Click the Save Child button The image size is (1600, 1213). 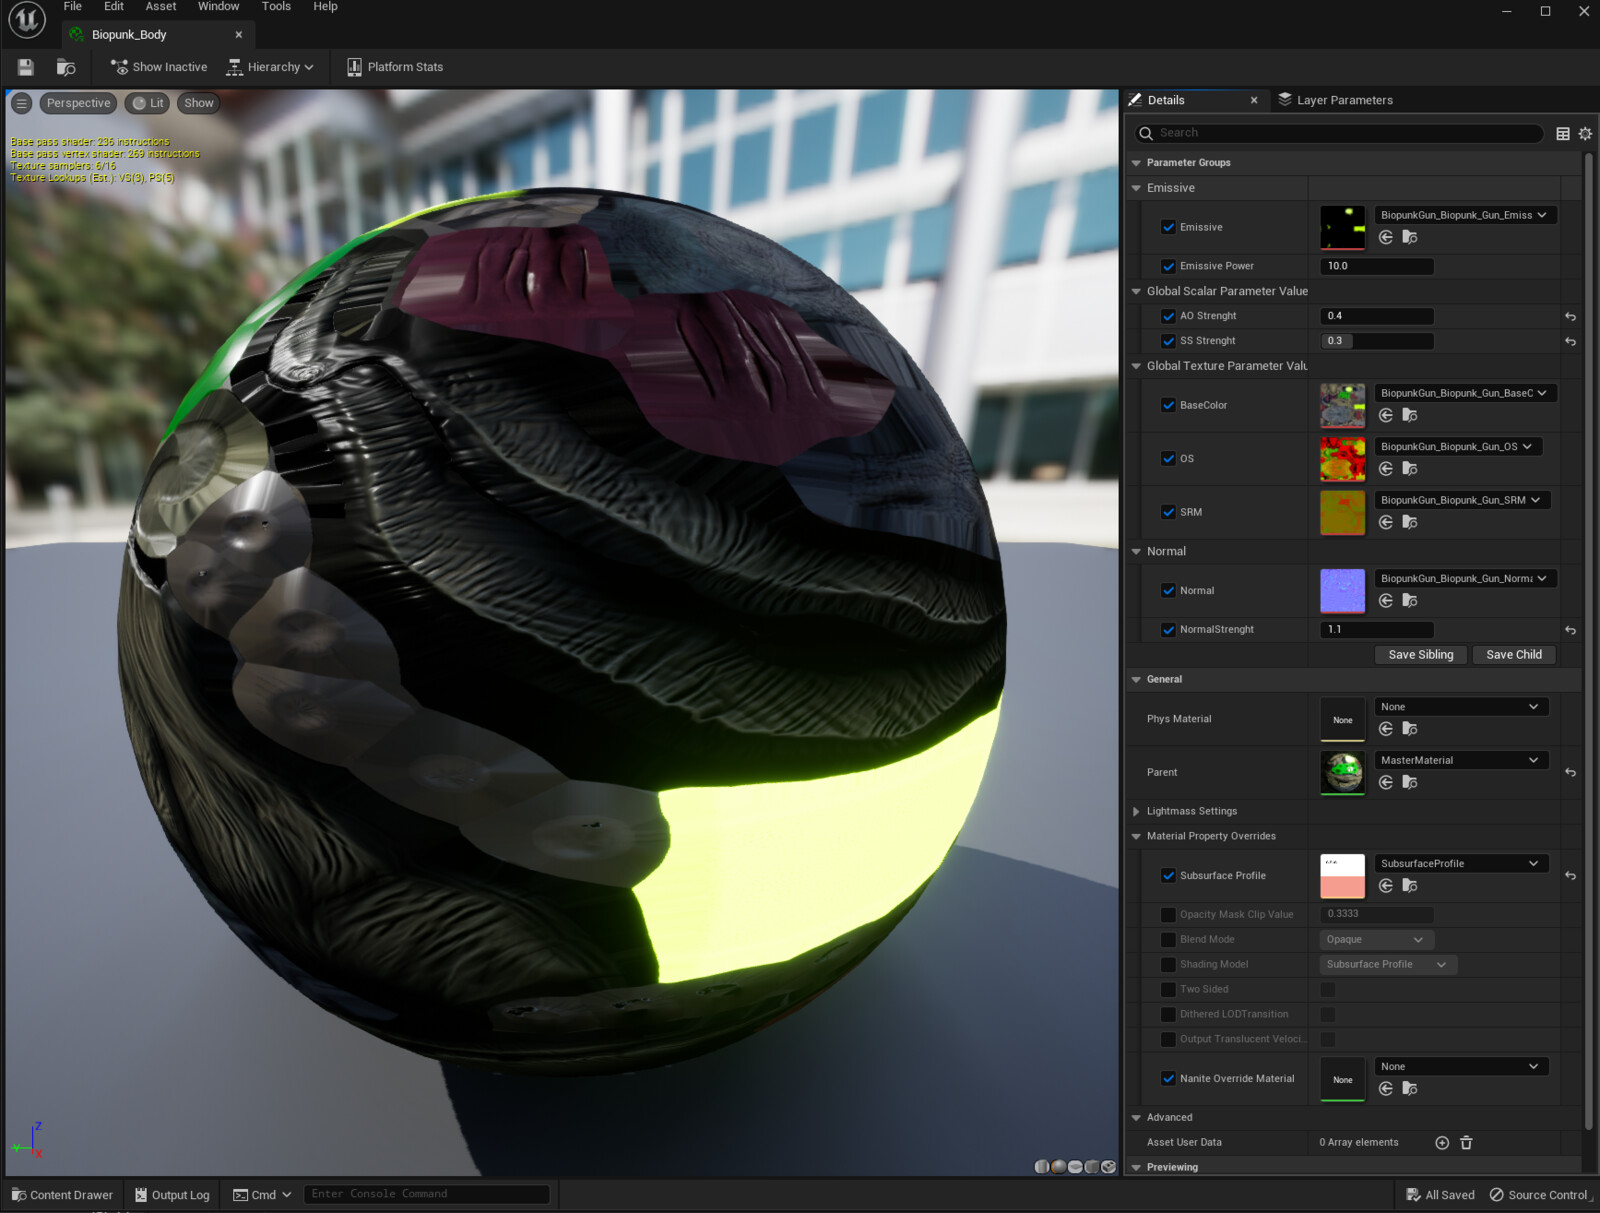[1513, 655]
